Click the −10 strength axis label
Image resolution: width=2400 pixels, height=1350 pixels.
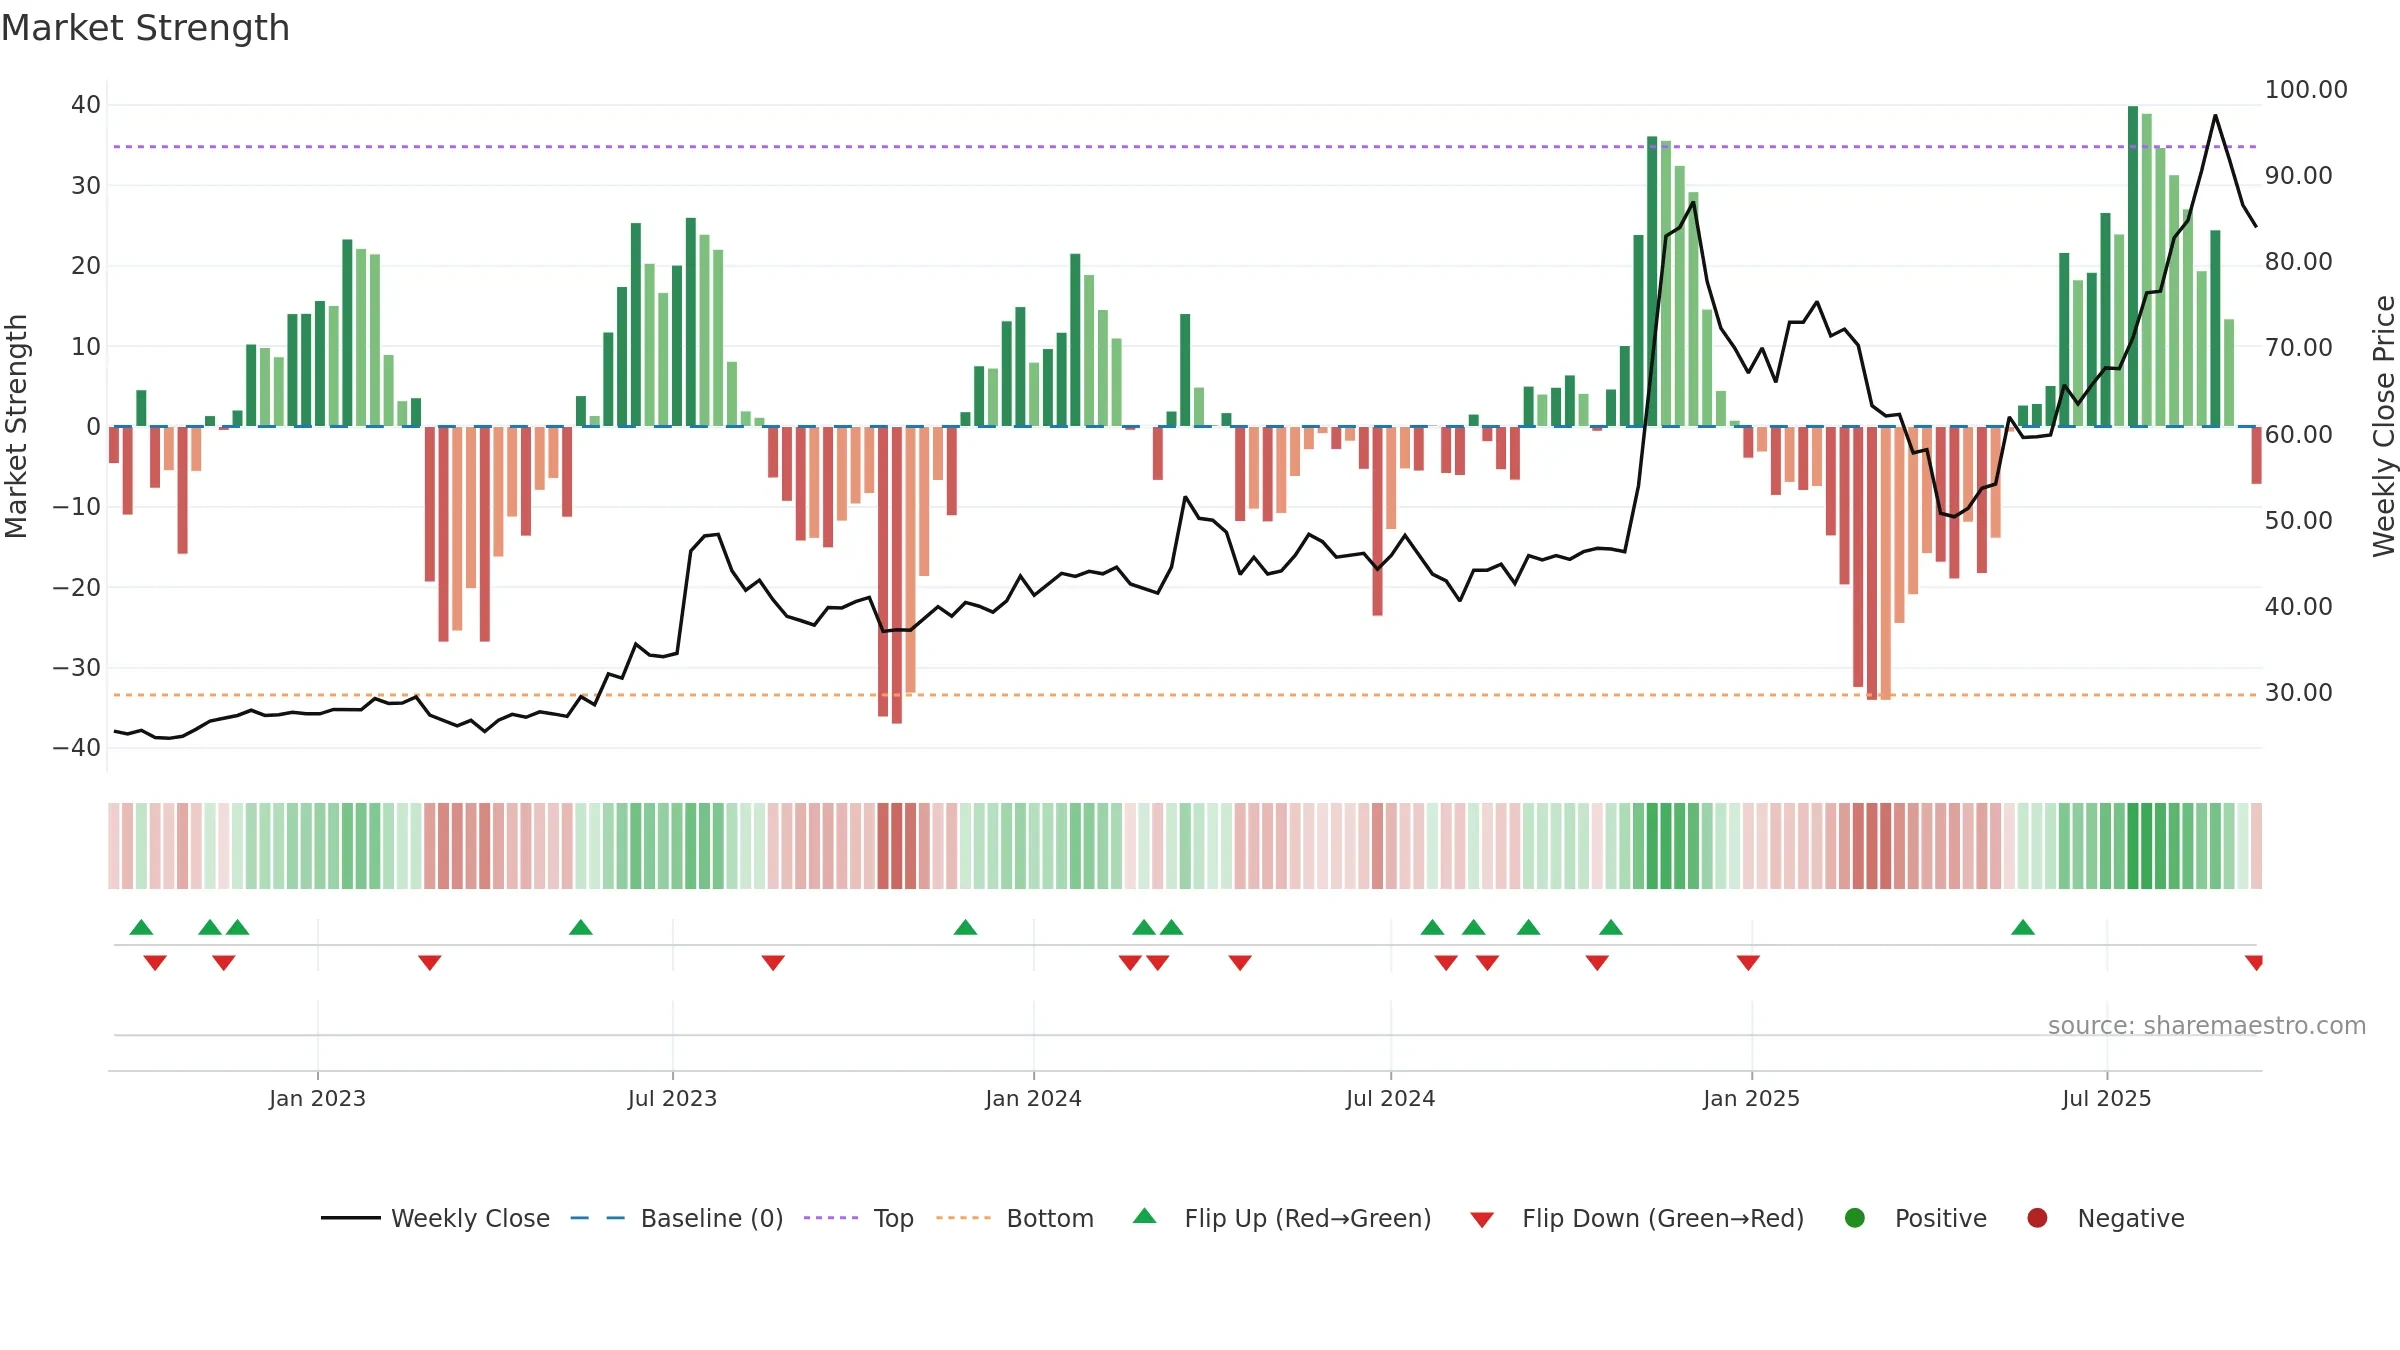[77, 506]
